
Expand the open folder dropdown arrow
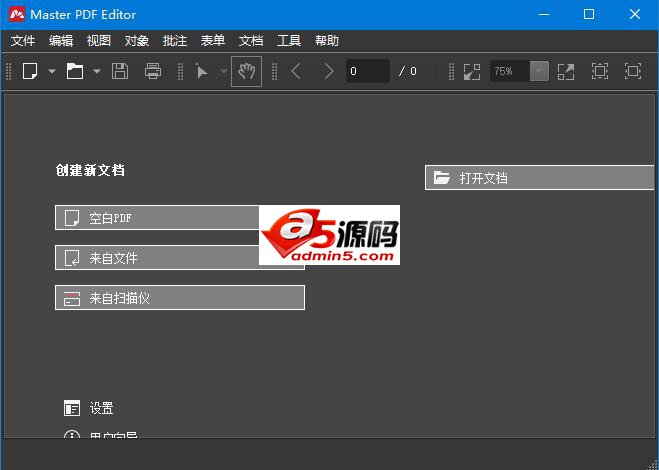97,71
